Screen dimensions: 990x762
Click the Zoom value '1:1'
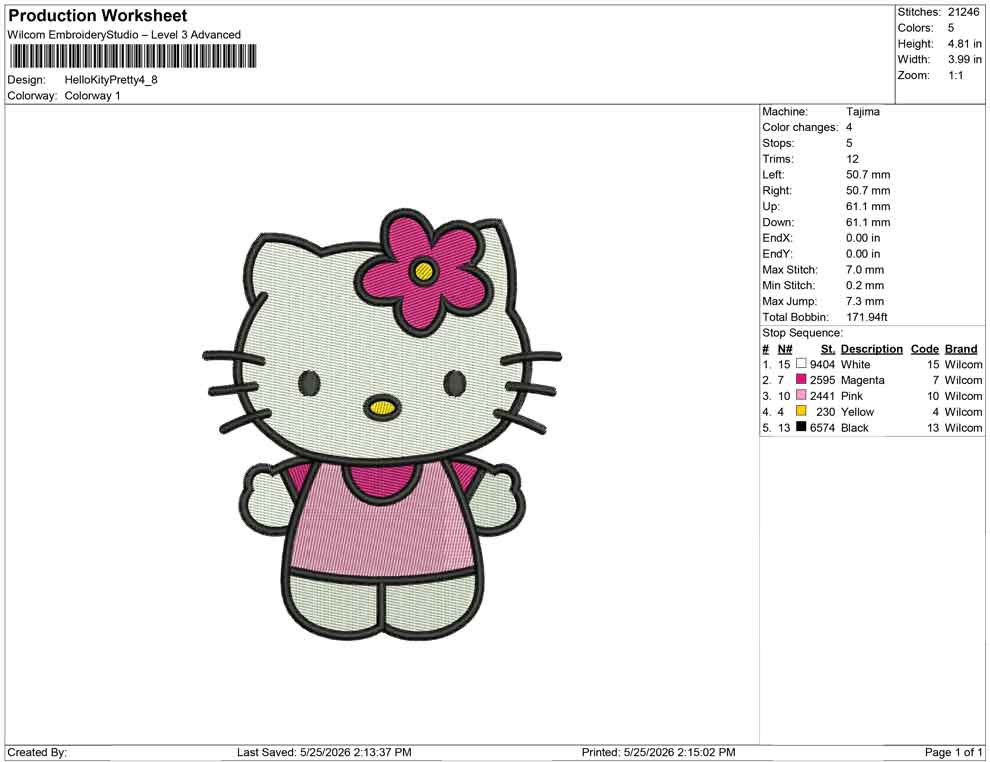956,75
